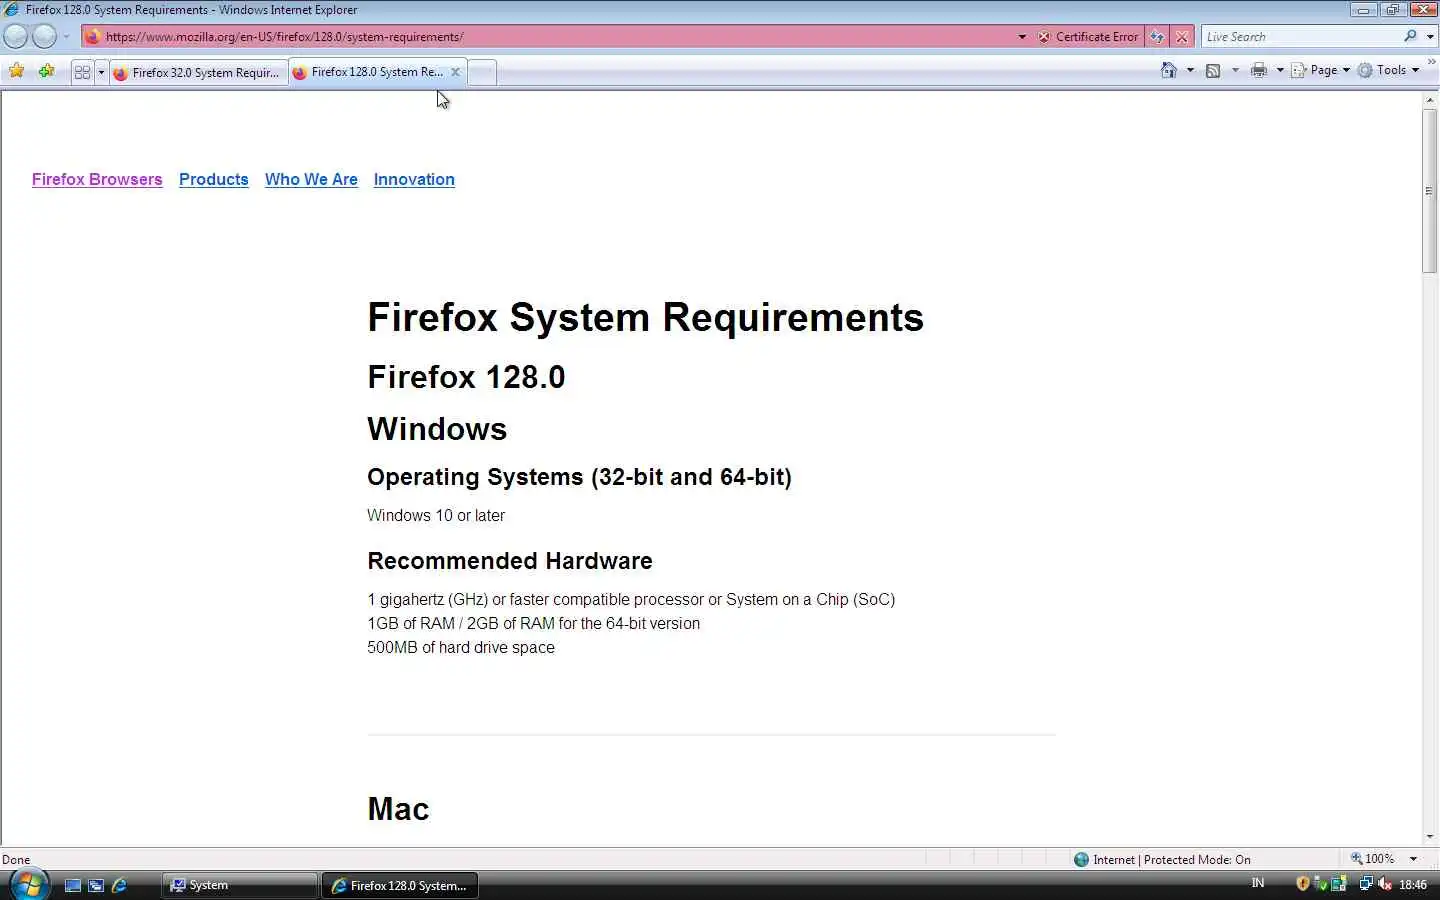1440x900 pixels.
Task: Click the 100% zoom level button
Action: coord(1373,859)
